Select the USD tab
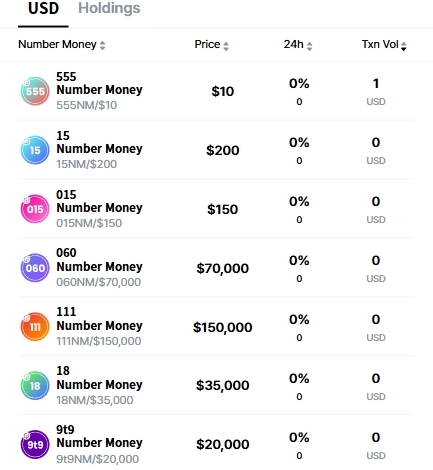 (43, 8)
